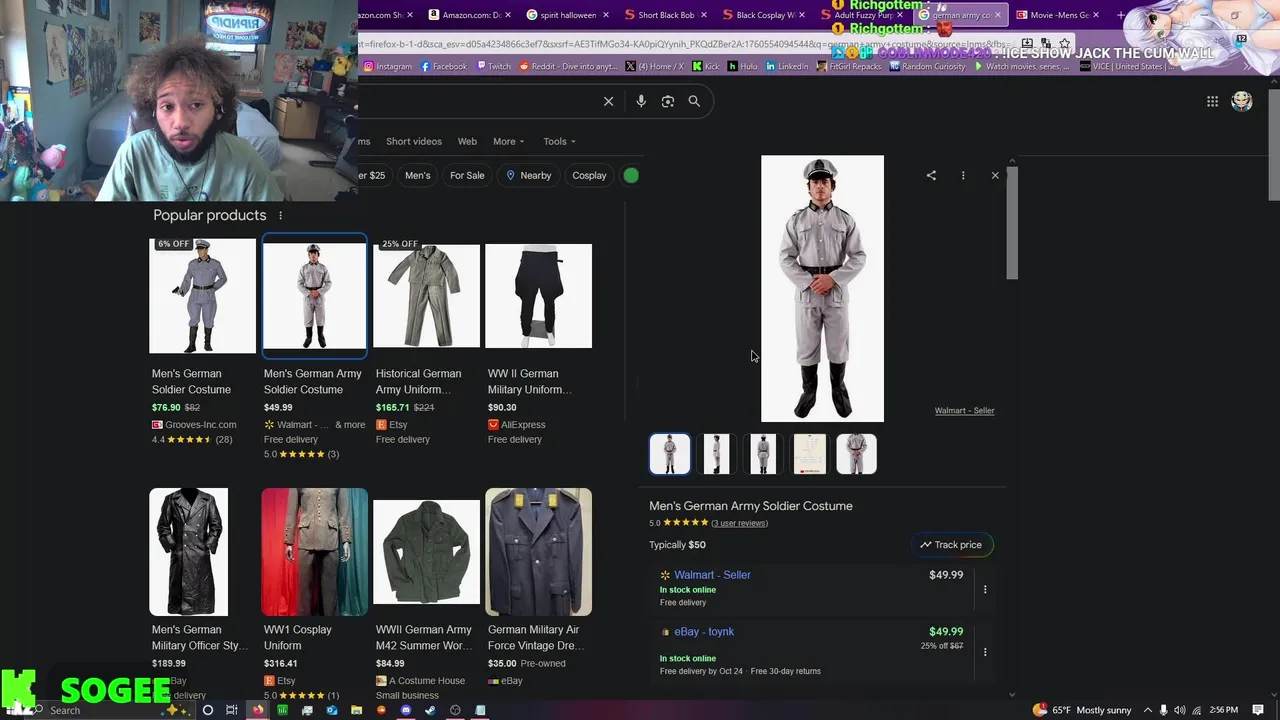Open the 3 user reviews link
Screen dimensions: 1280x720
pyautogui.click(x=739, y=523)
